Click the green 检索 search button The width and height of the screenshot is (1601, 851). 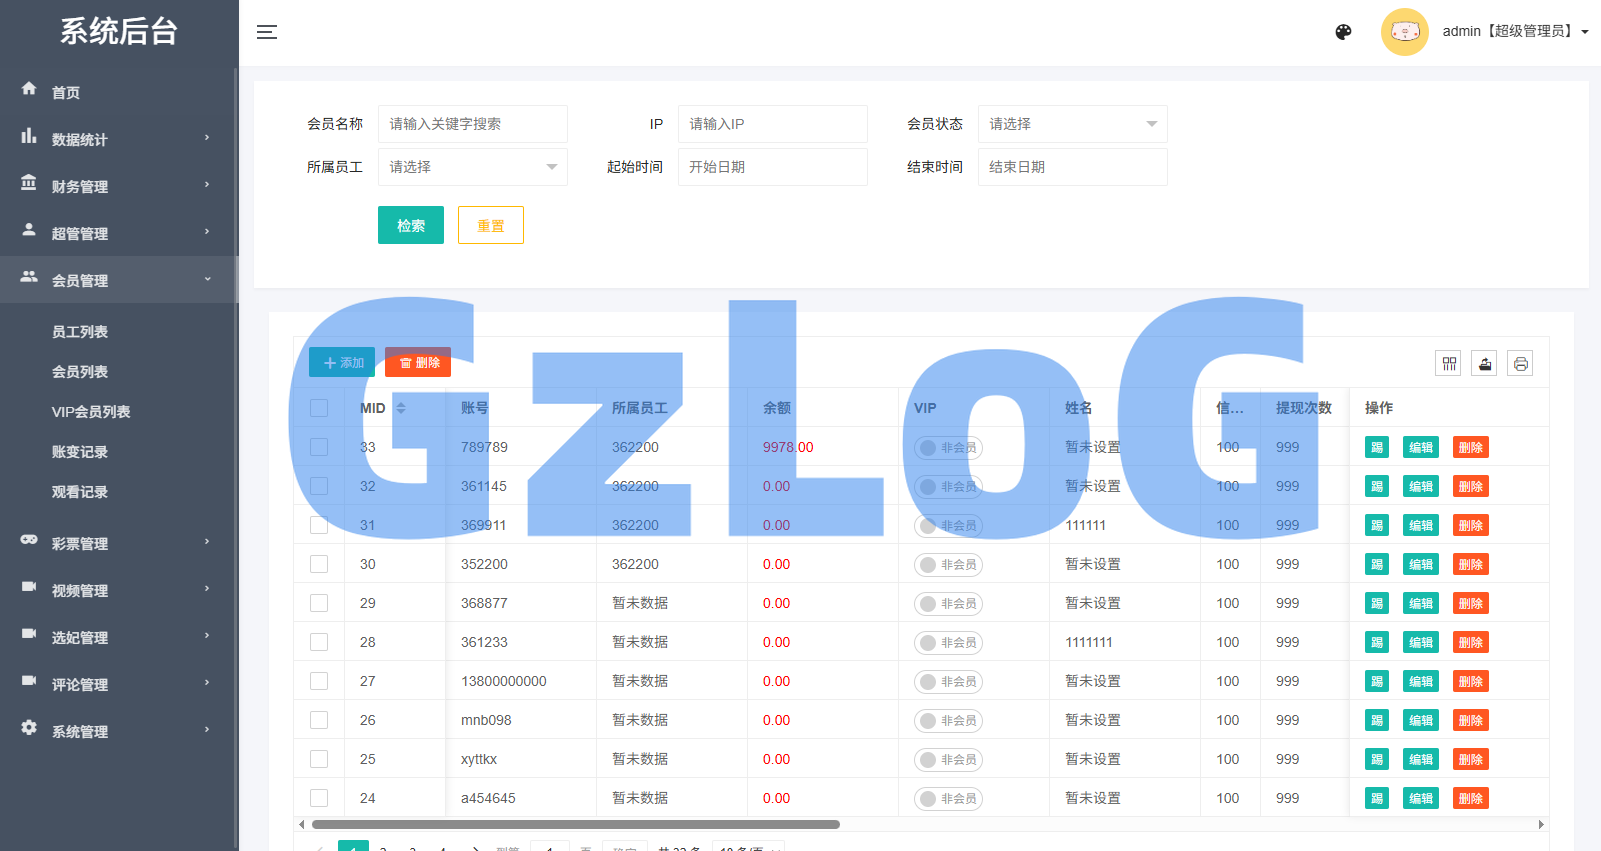pos(410,225)
